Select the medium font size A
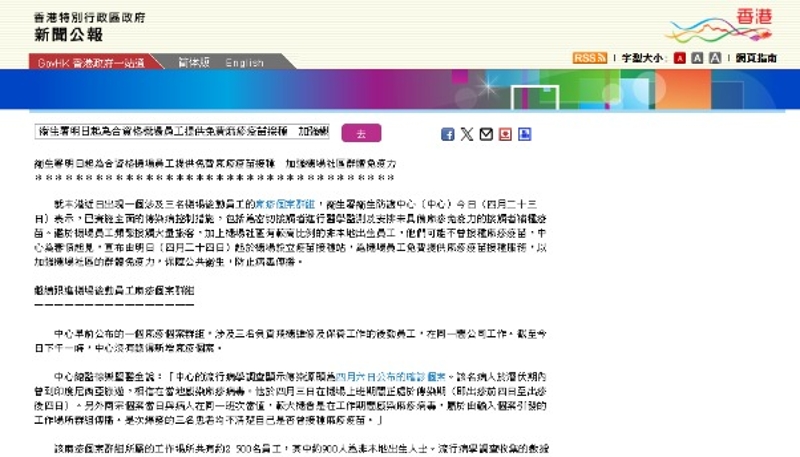 [x=698, y=58]
